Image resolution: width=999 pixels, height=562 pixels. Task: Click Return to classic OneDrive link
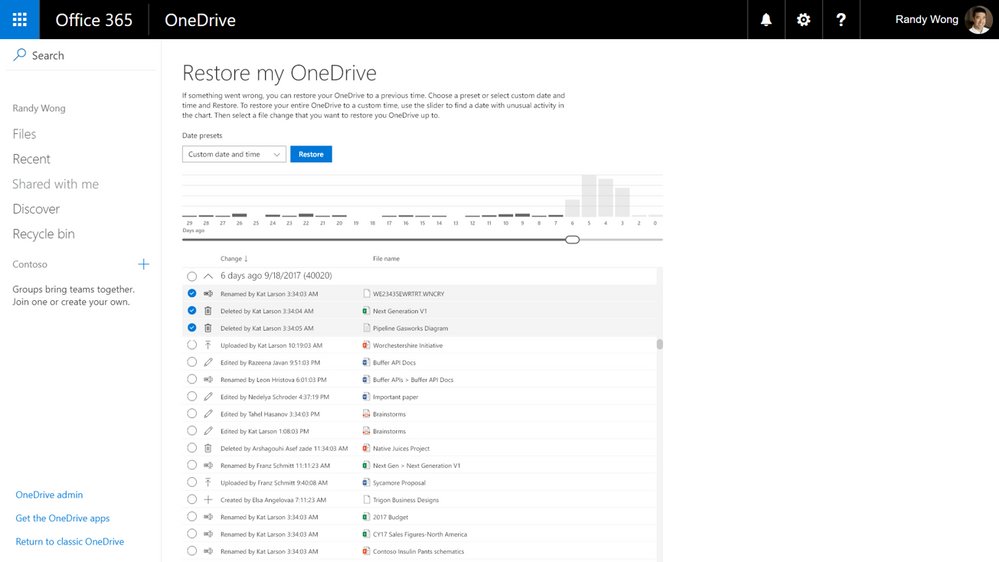[69, 542]
